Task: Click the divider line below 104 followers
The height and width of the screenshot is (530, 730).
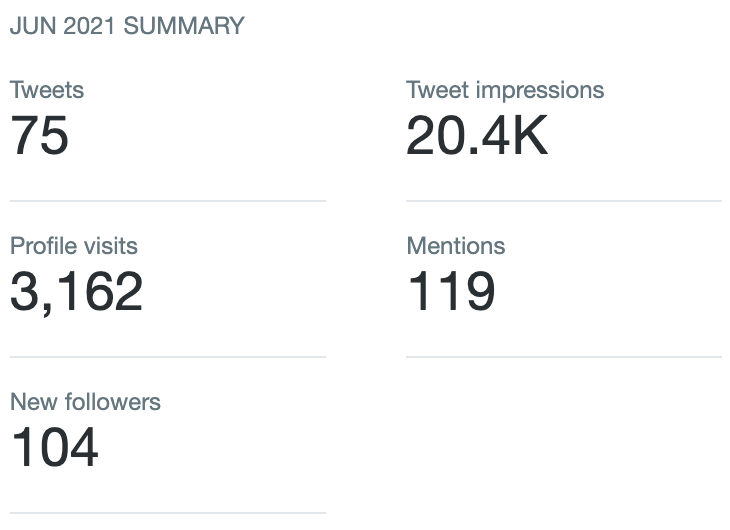Action: pos(168,513)
